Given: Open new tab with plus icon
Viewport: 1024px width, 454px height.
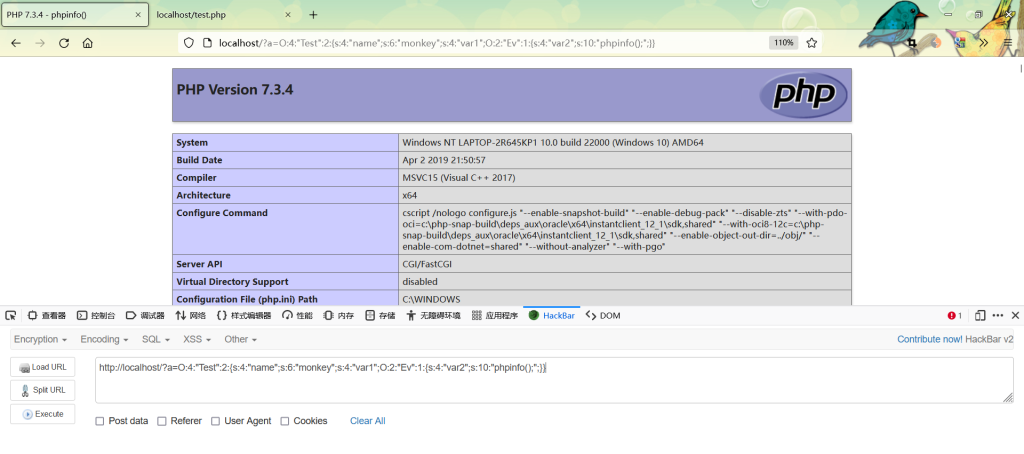Looking at the screenshot, I should (x=313, y=15).
